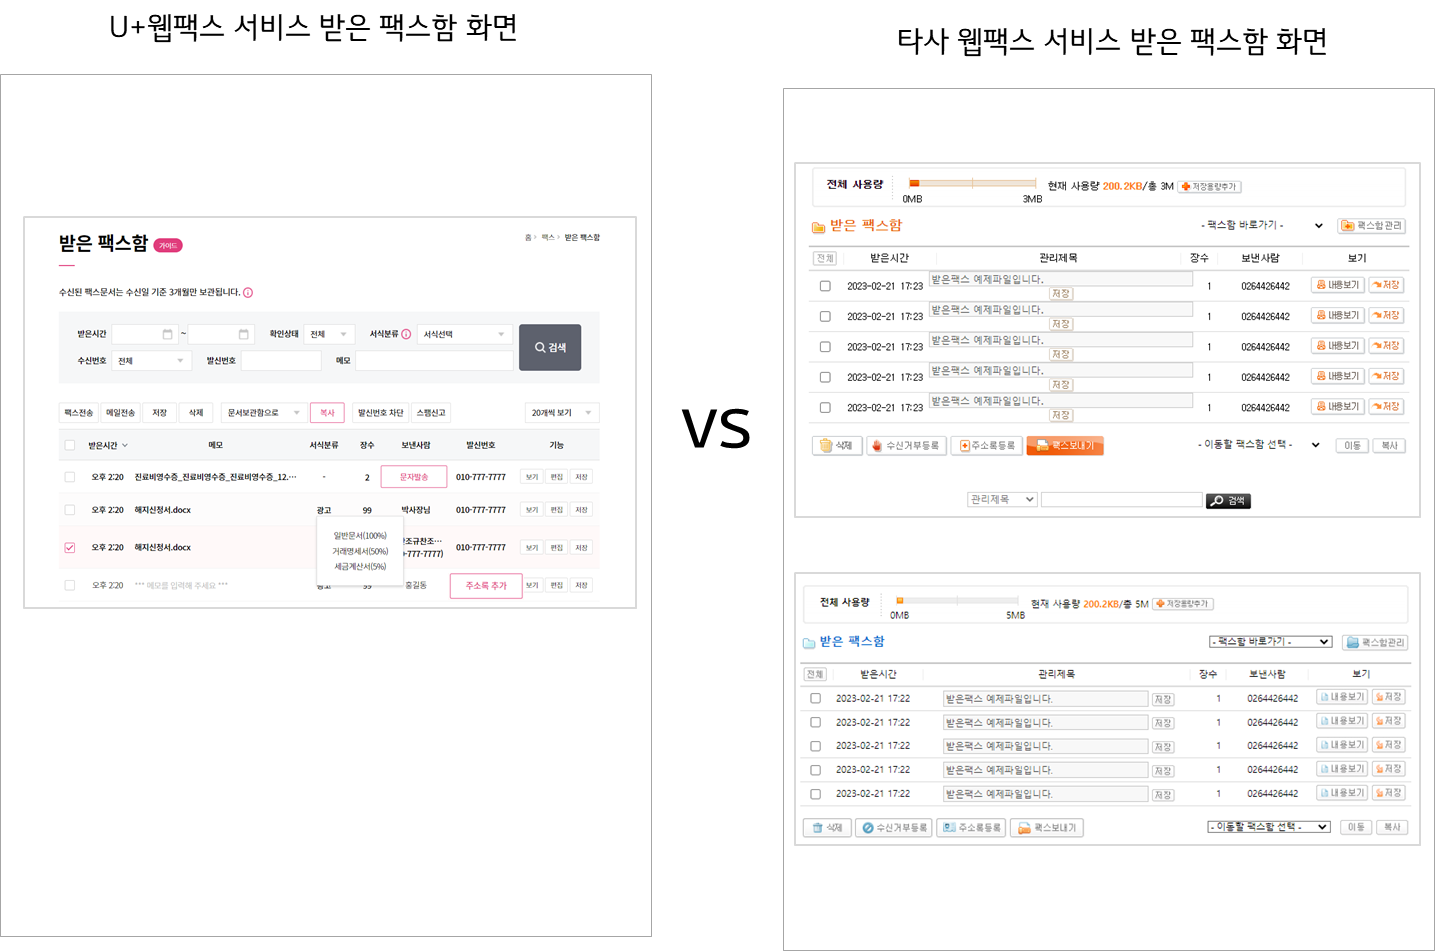The image size is (1435, 951).
Task: Click the orange 팩스보내기 button
Action: coord(1065,446)
